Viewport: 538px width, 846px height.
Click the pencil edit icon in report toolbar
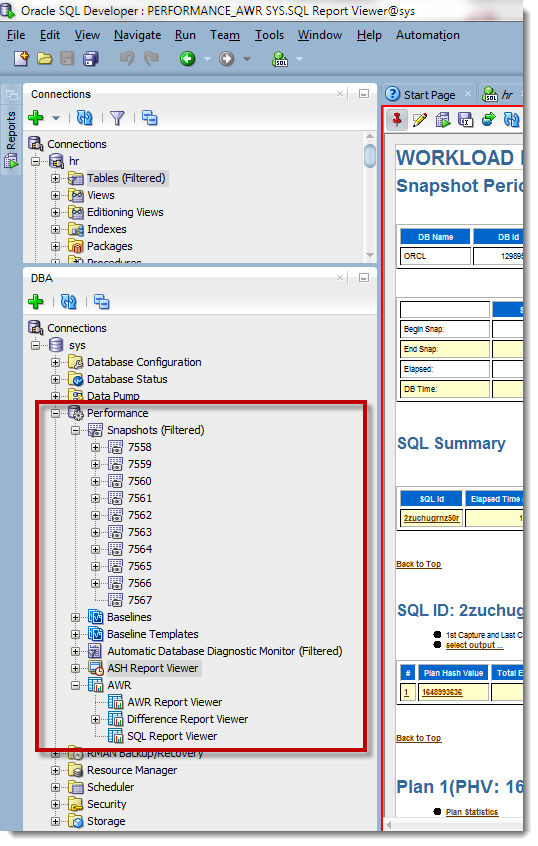click(x=420, y=119)
